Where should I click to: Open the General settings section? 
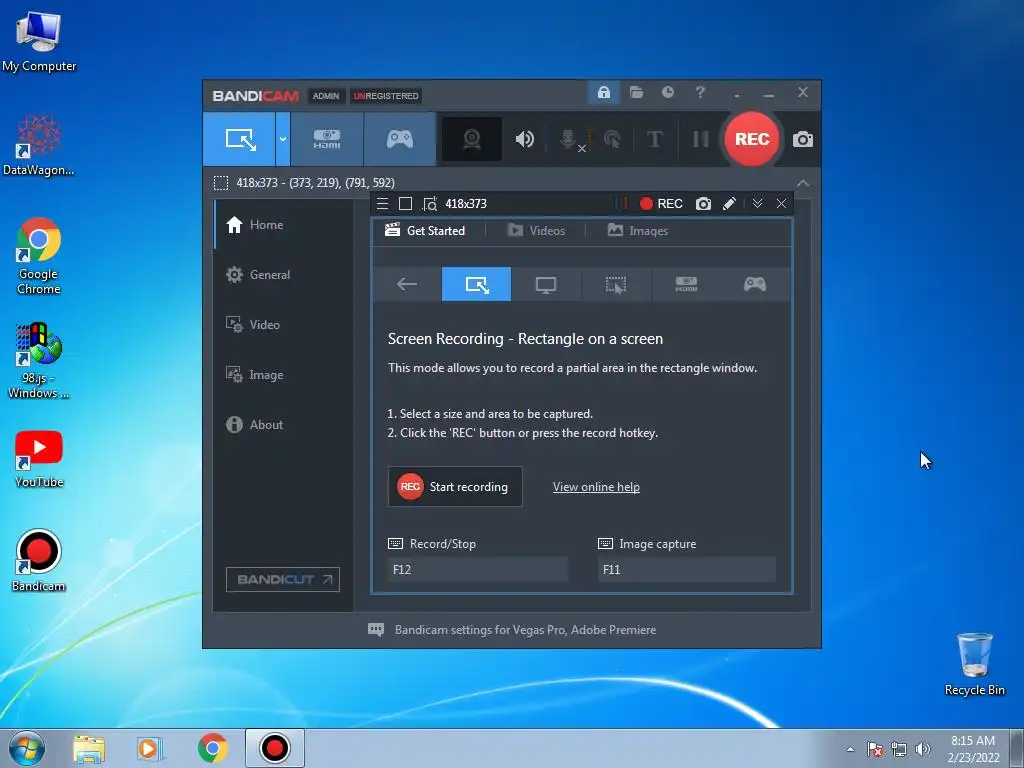coord(283,275)
